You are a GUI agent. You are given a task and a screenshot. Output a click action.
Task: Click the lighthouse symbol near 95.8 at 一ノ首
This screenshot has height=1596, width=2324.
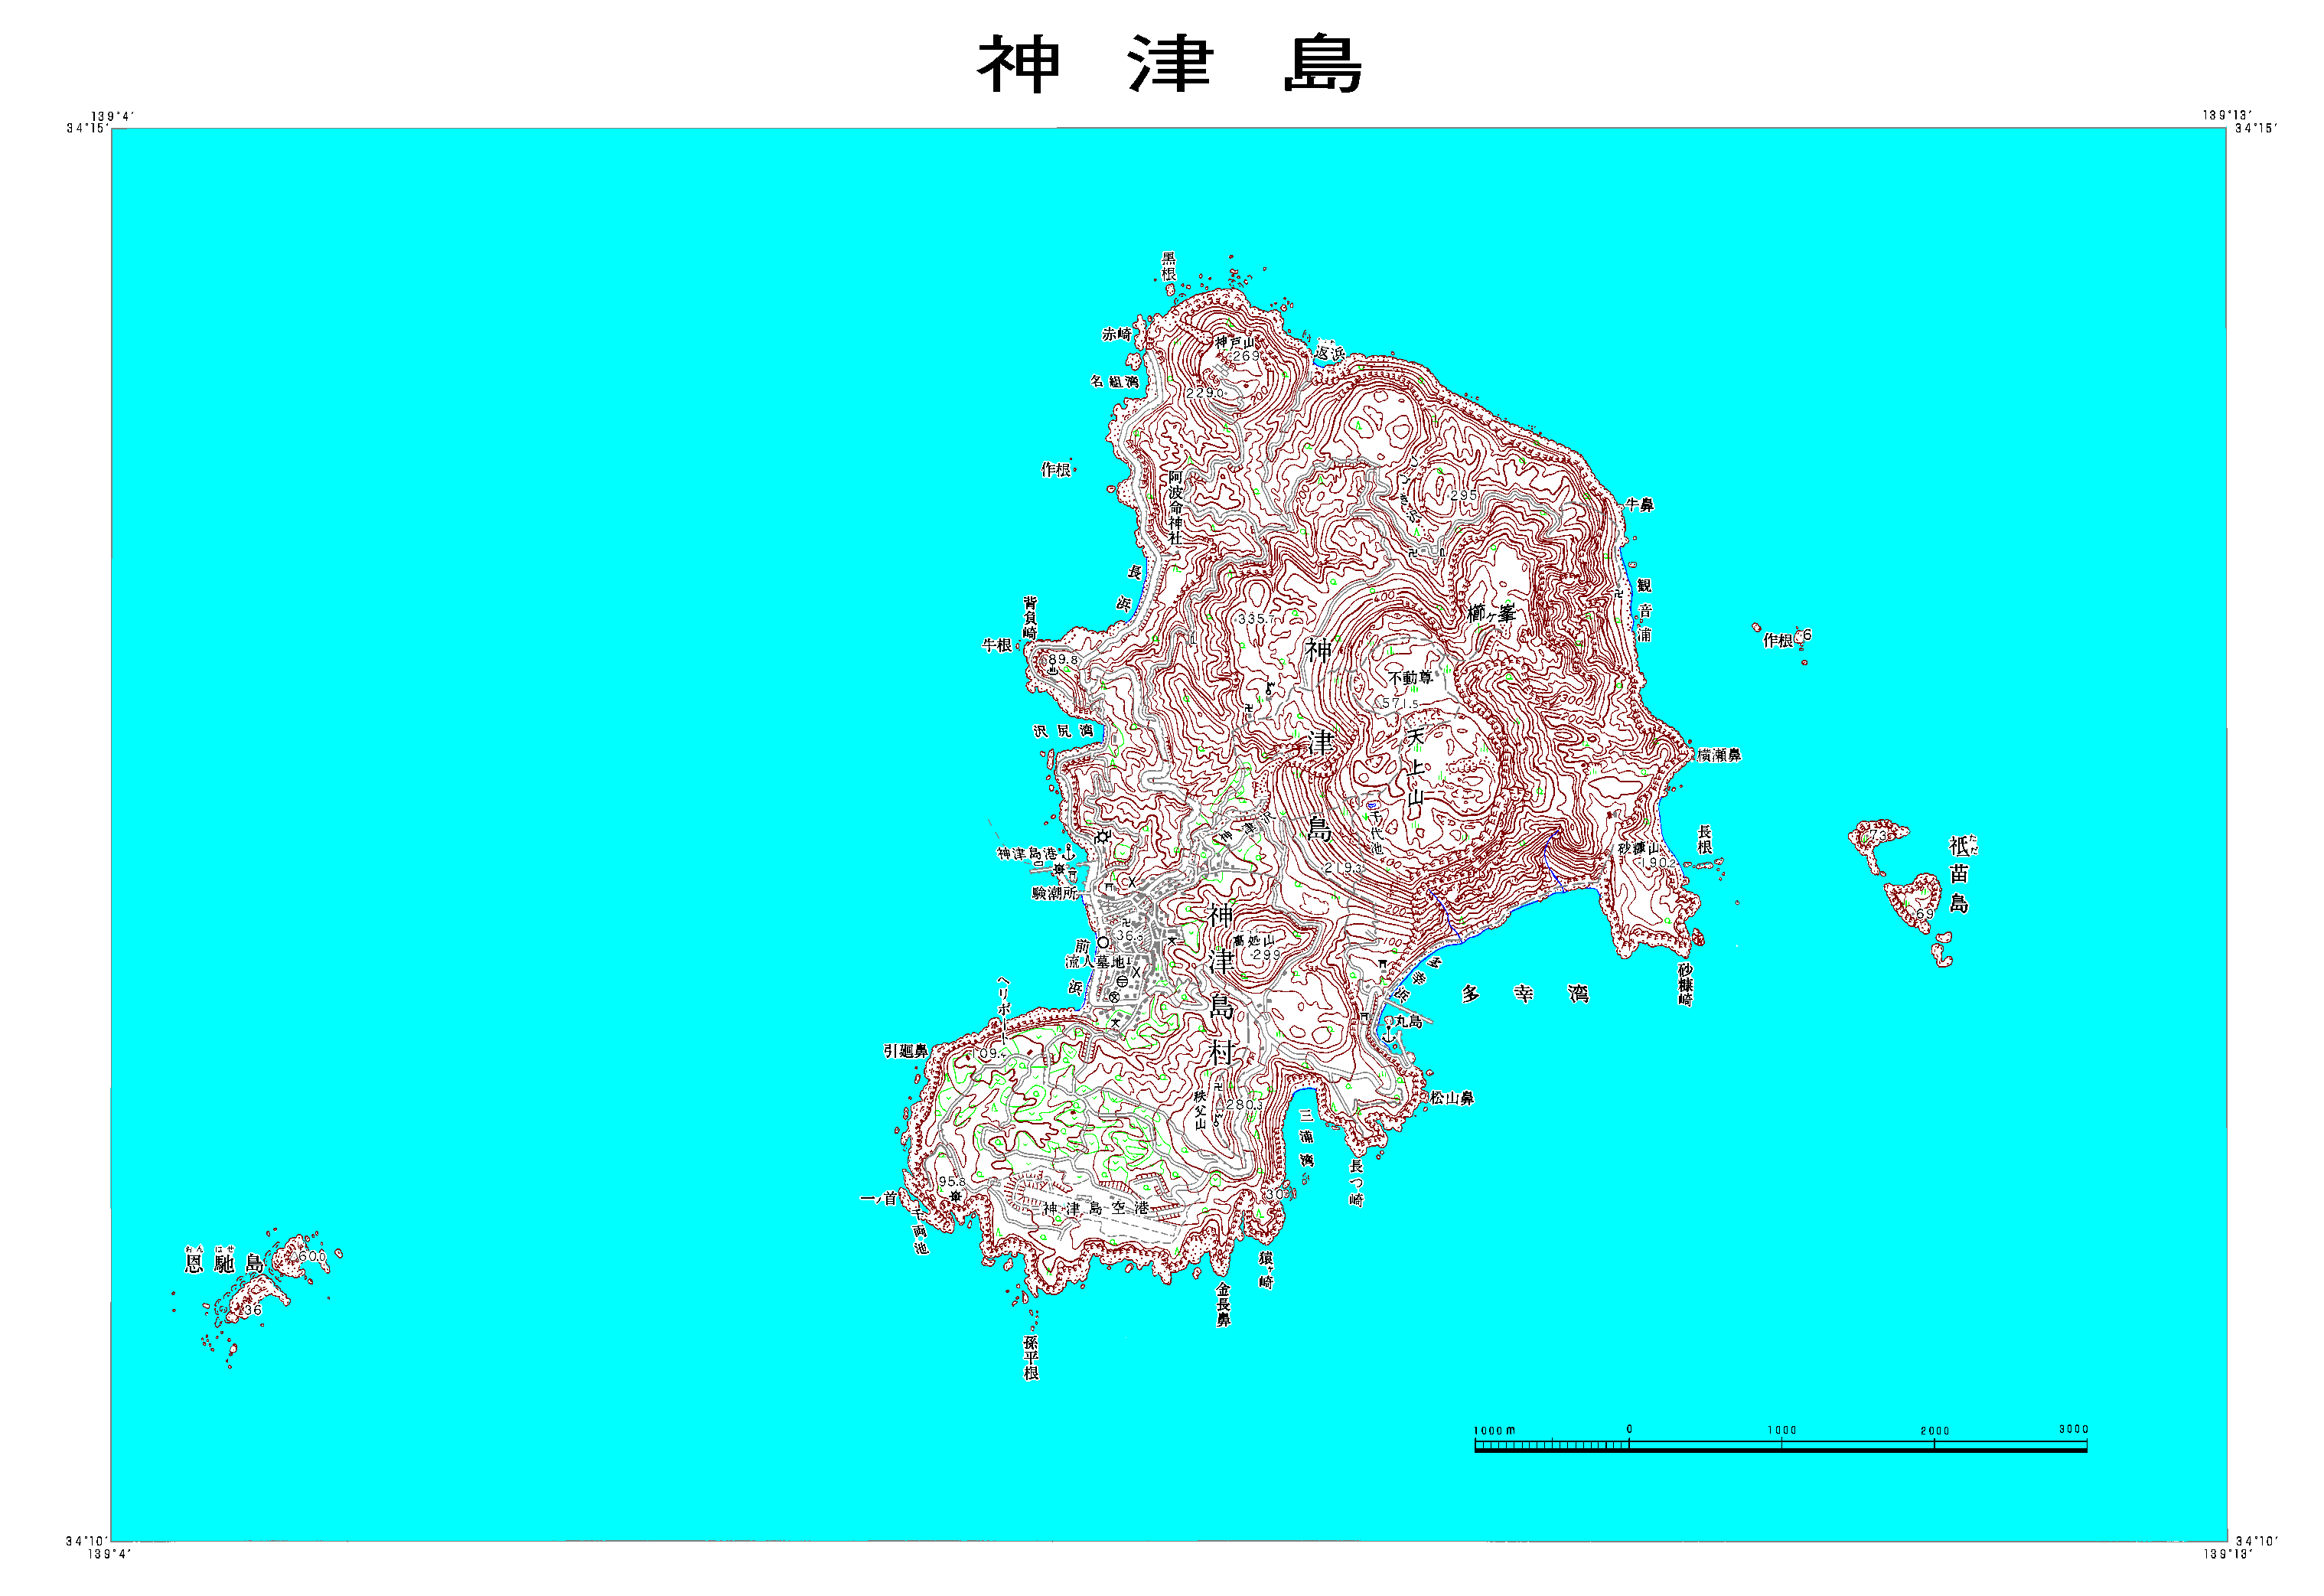point(956,1196)
